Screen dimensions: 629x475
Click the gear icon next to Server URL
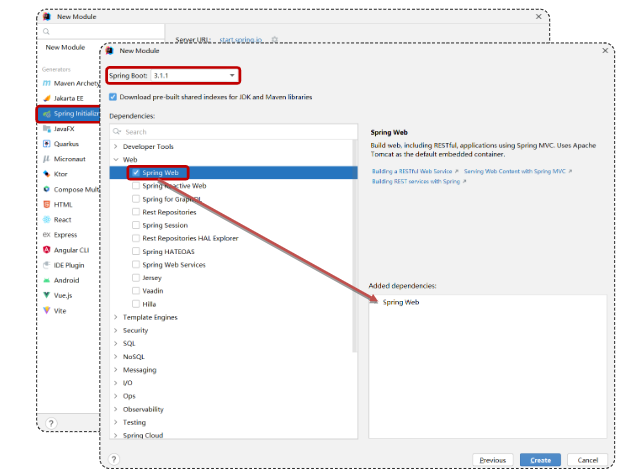[274, 39]
